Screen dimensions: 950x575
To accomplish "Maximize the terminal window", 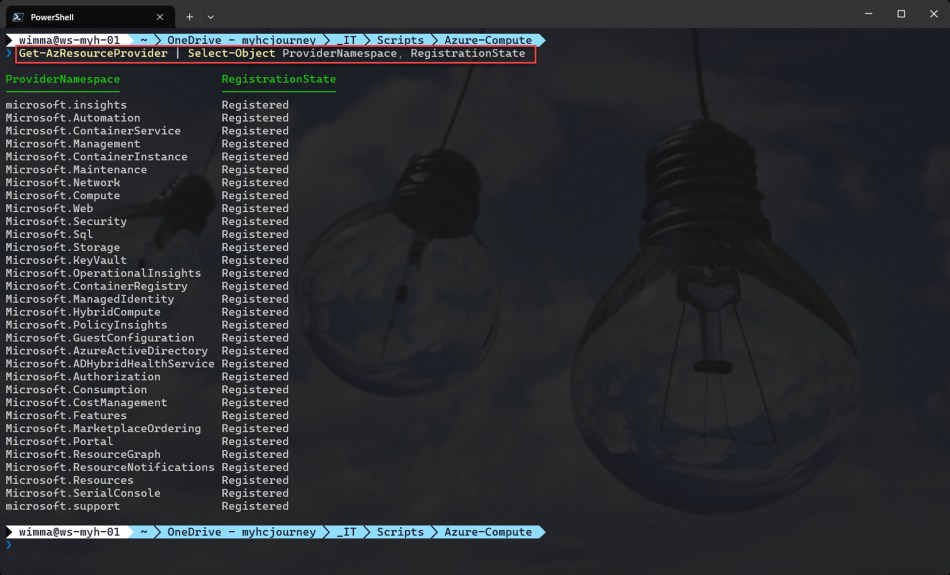I will coord(900,14).
